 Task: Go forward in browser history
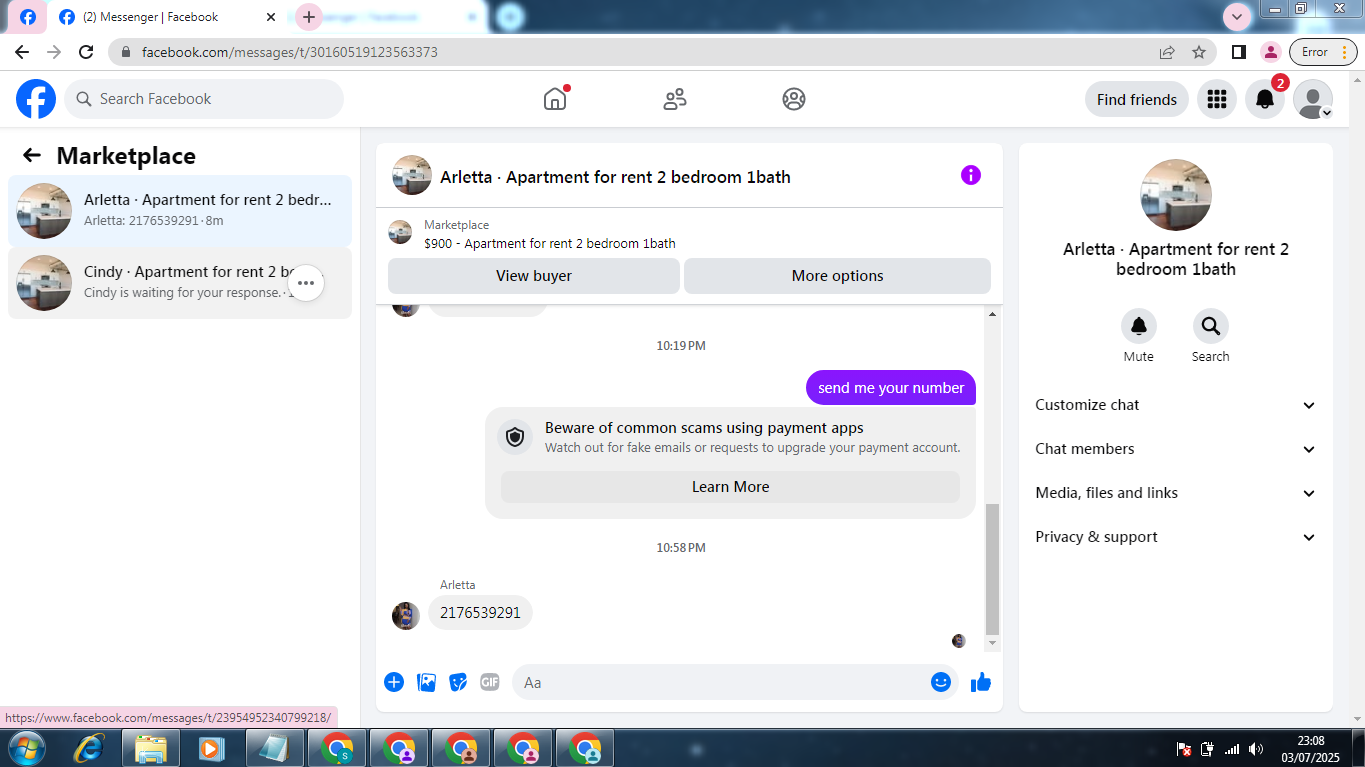[54, 52]
